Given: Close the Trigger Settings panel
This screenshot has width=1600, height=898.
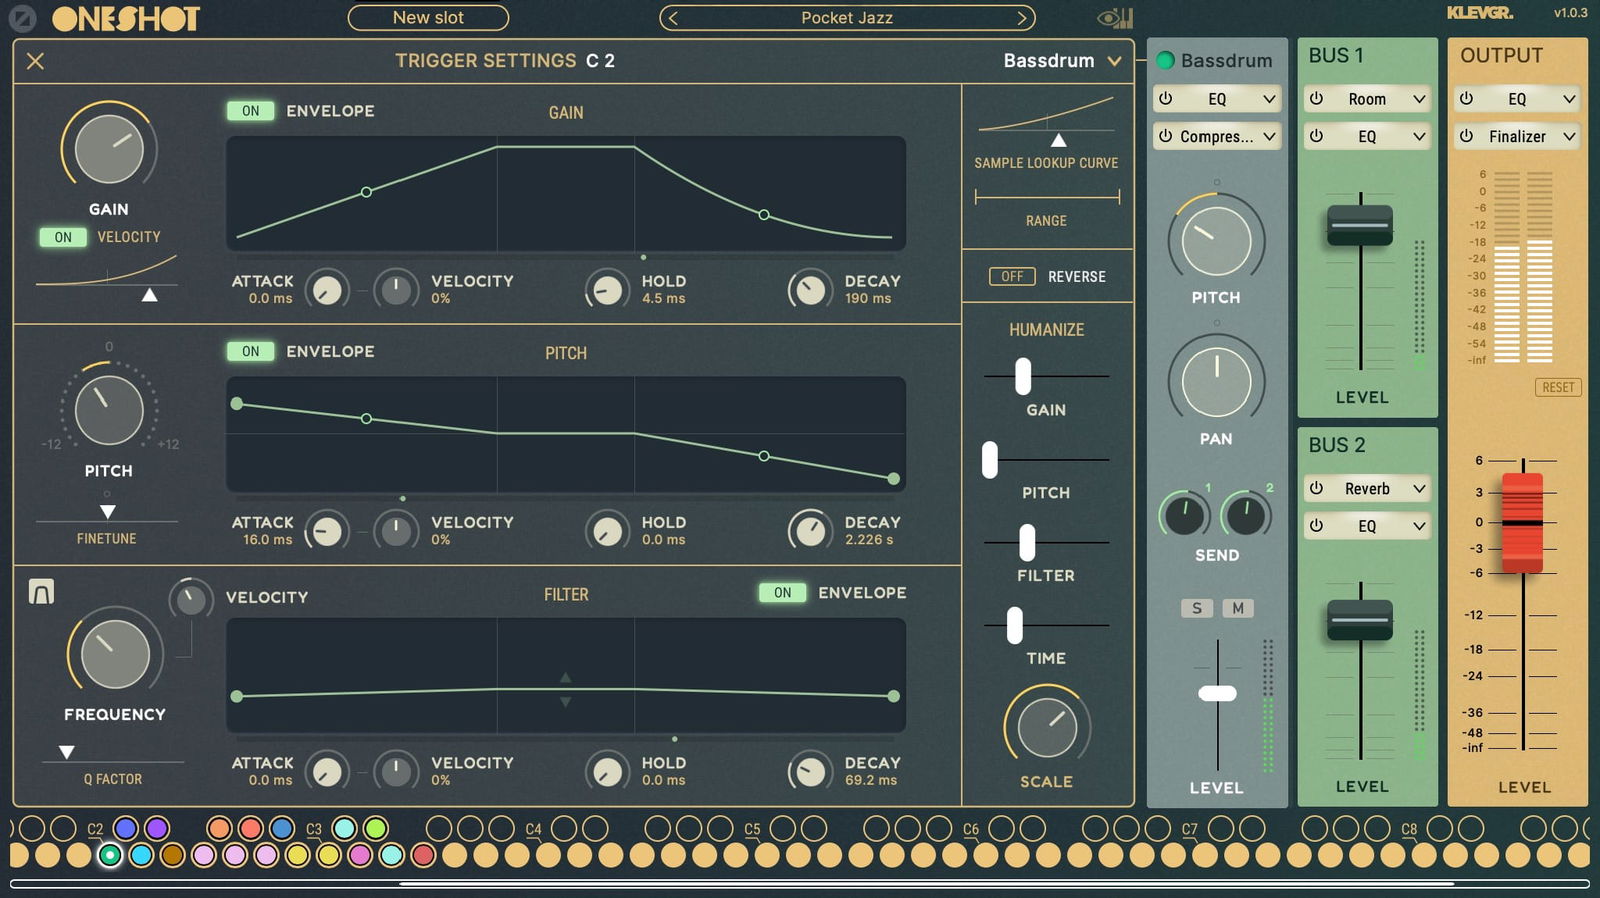Looking at the screenshot, I should point(35,61).
